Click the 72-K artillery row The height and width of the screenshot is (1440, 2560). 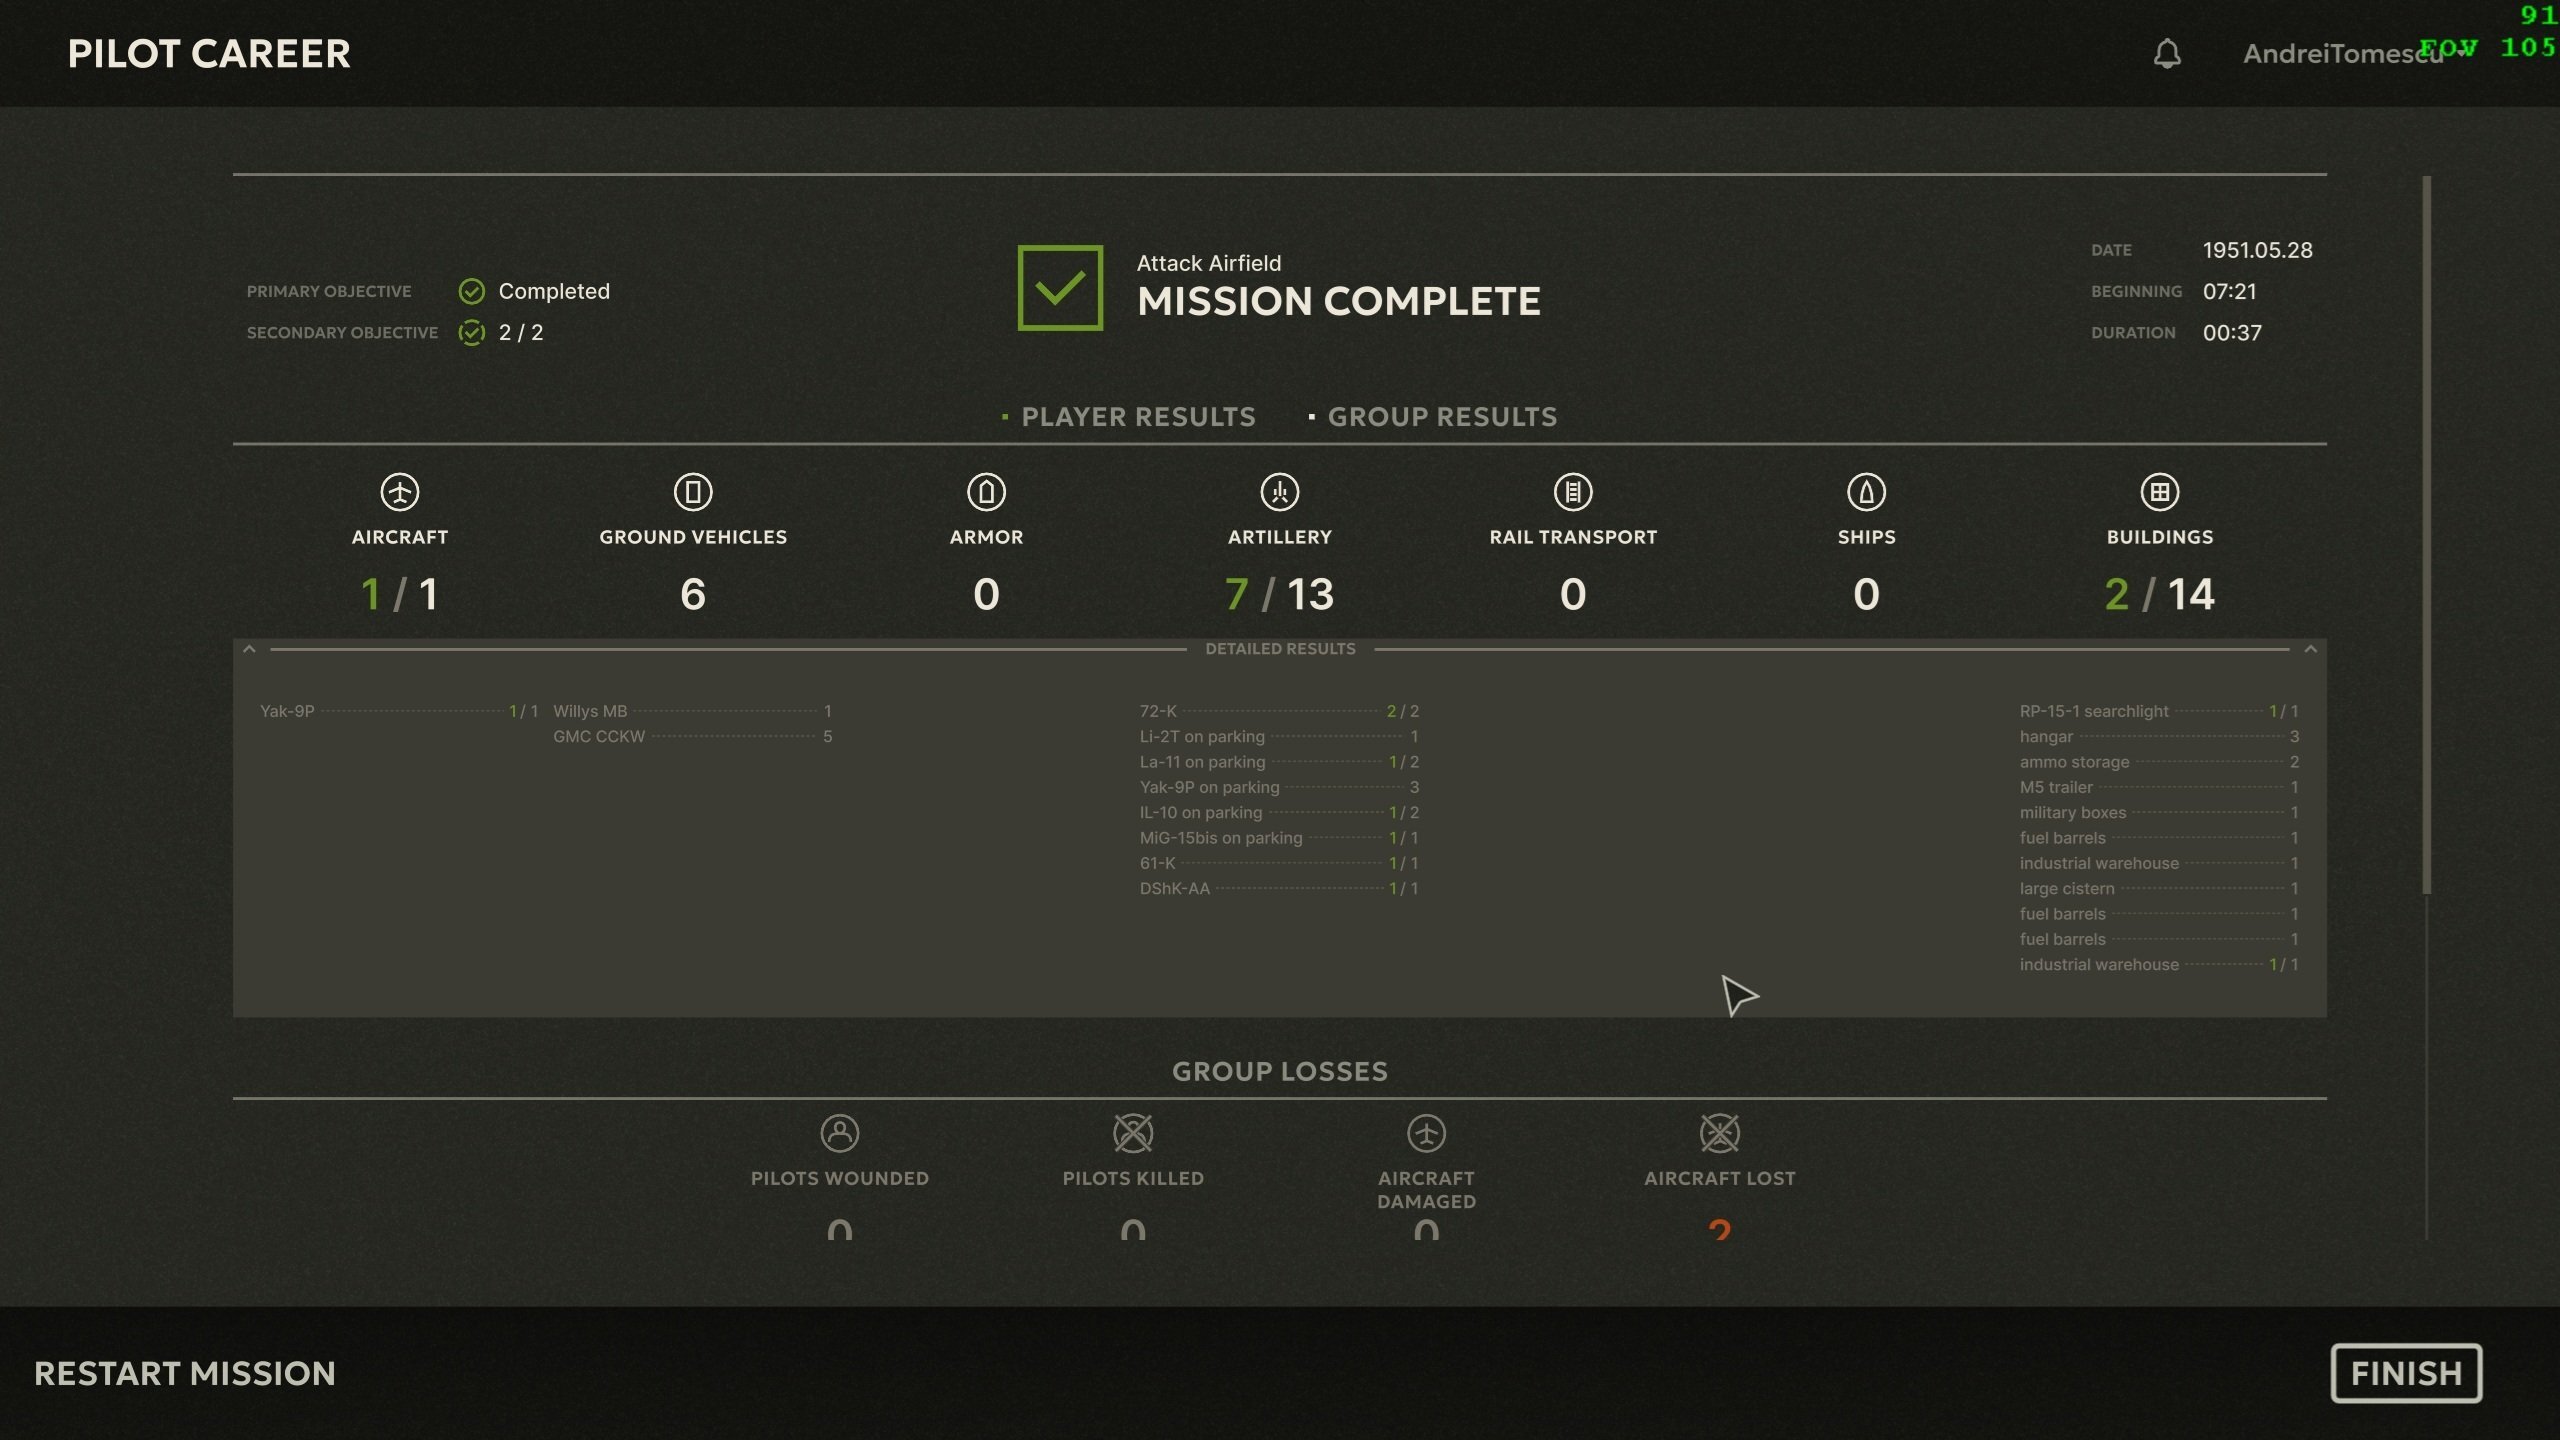(1279, 711)
